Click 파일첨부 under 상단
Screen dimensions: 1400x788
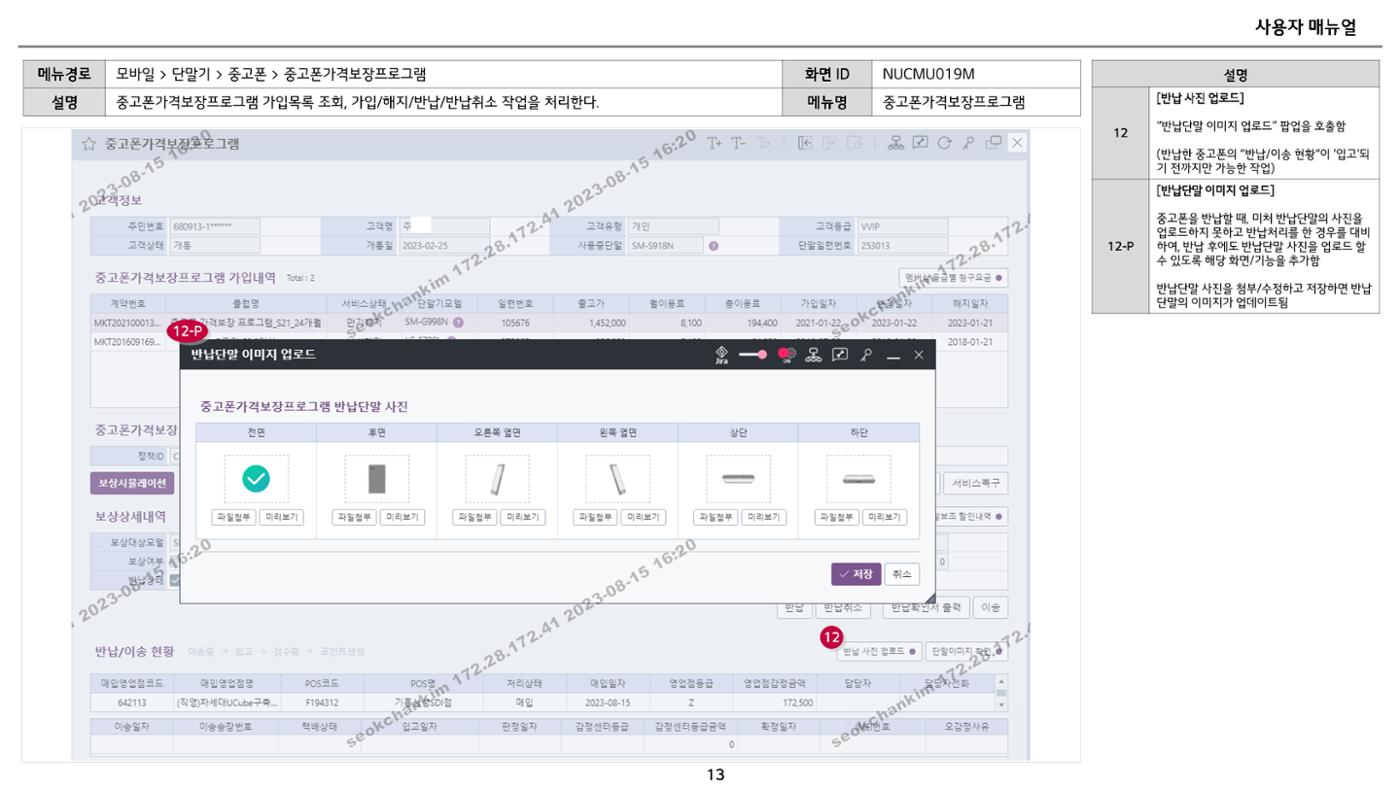715,517
